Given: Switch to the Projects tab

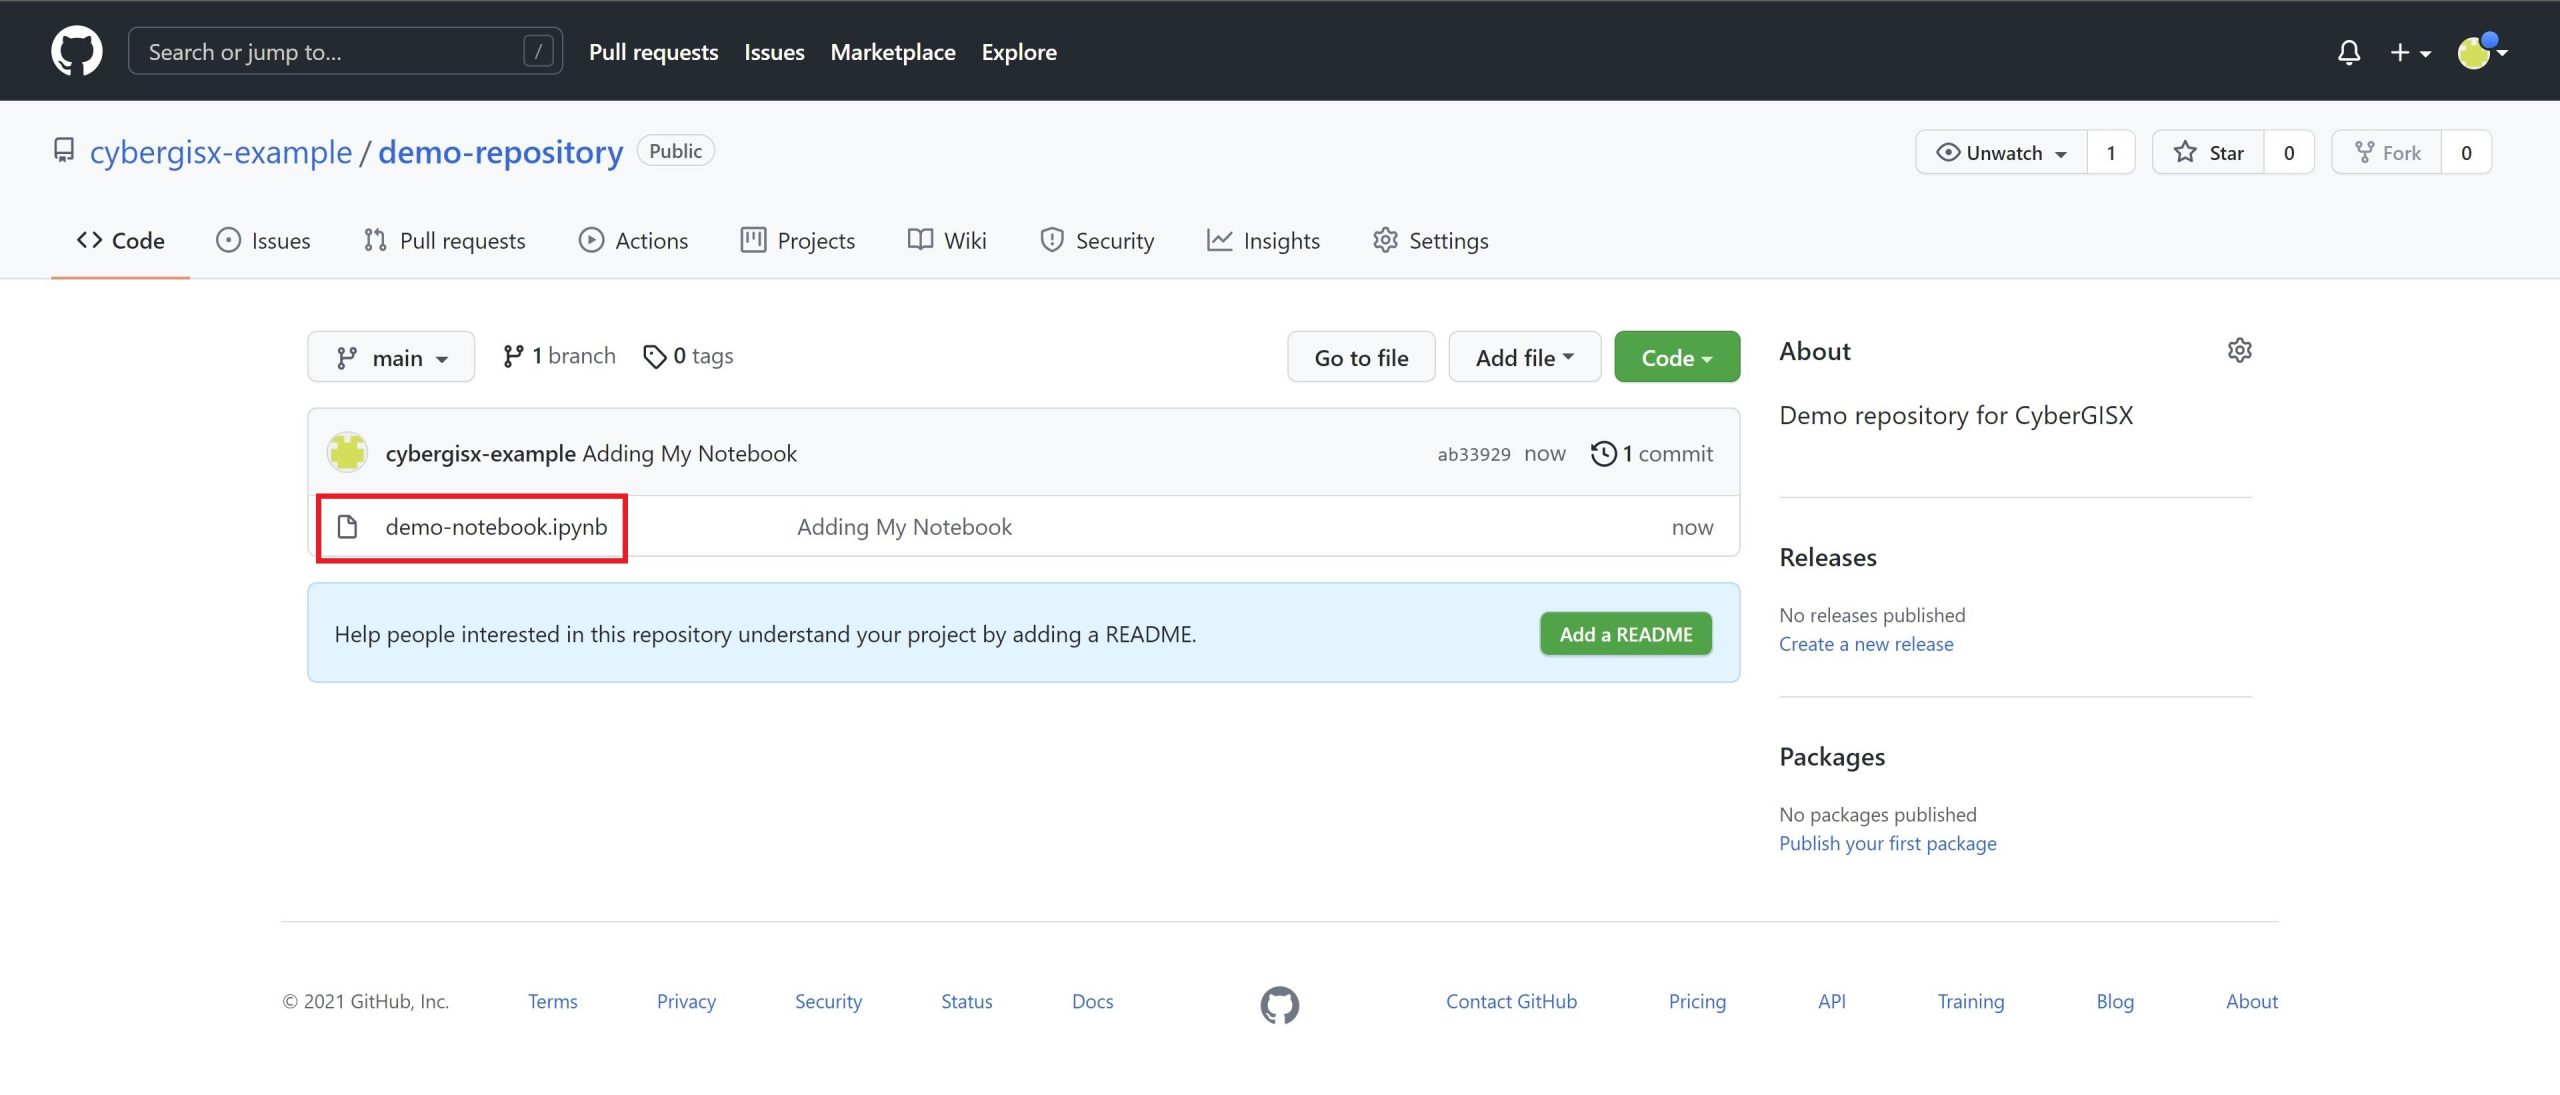Looking at the screenshot, I should pos(798,241).
